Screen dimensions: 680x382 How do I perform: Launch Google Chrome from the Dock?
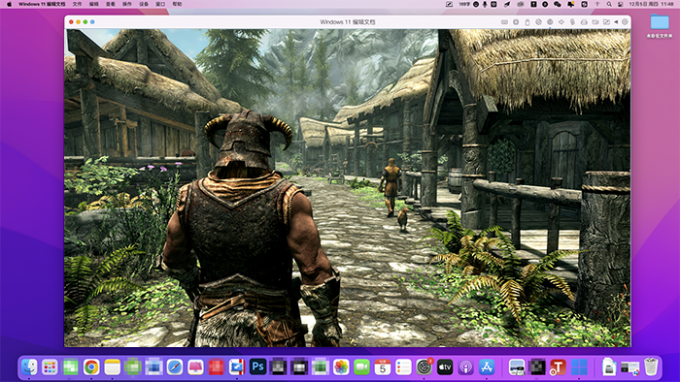point(91,367)
